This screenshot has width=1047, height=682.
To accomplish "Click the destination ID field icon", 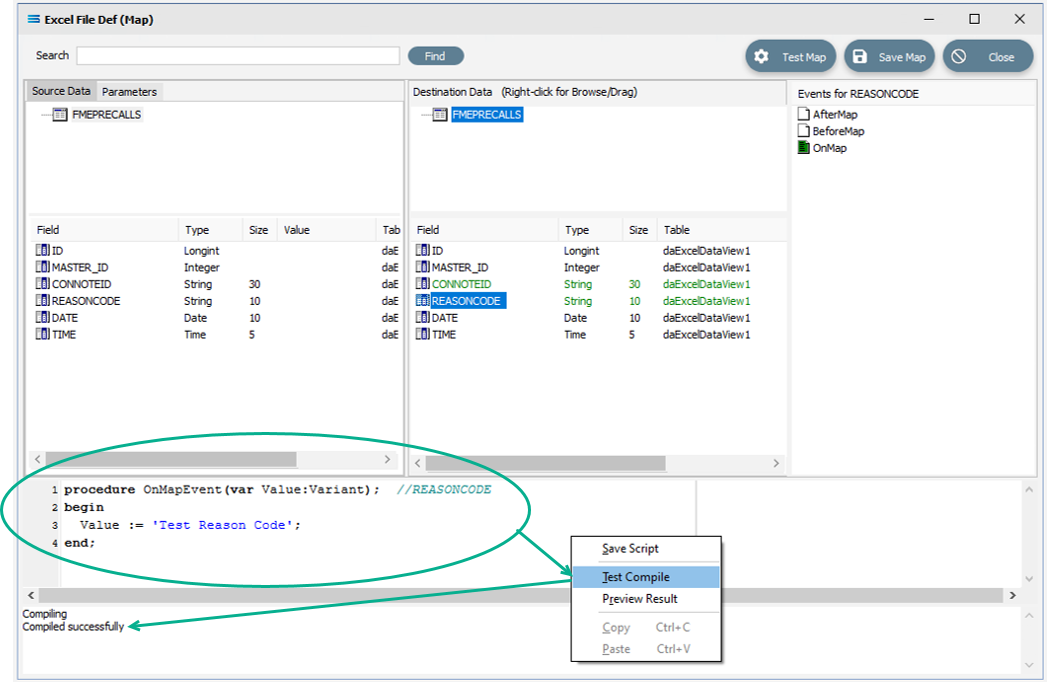I will point(422,250).
